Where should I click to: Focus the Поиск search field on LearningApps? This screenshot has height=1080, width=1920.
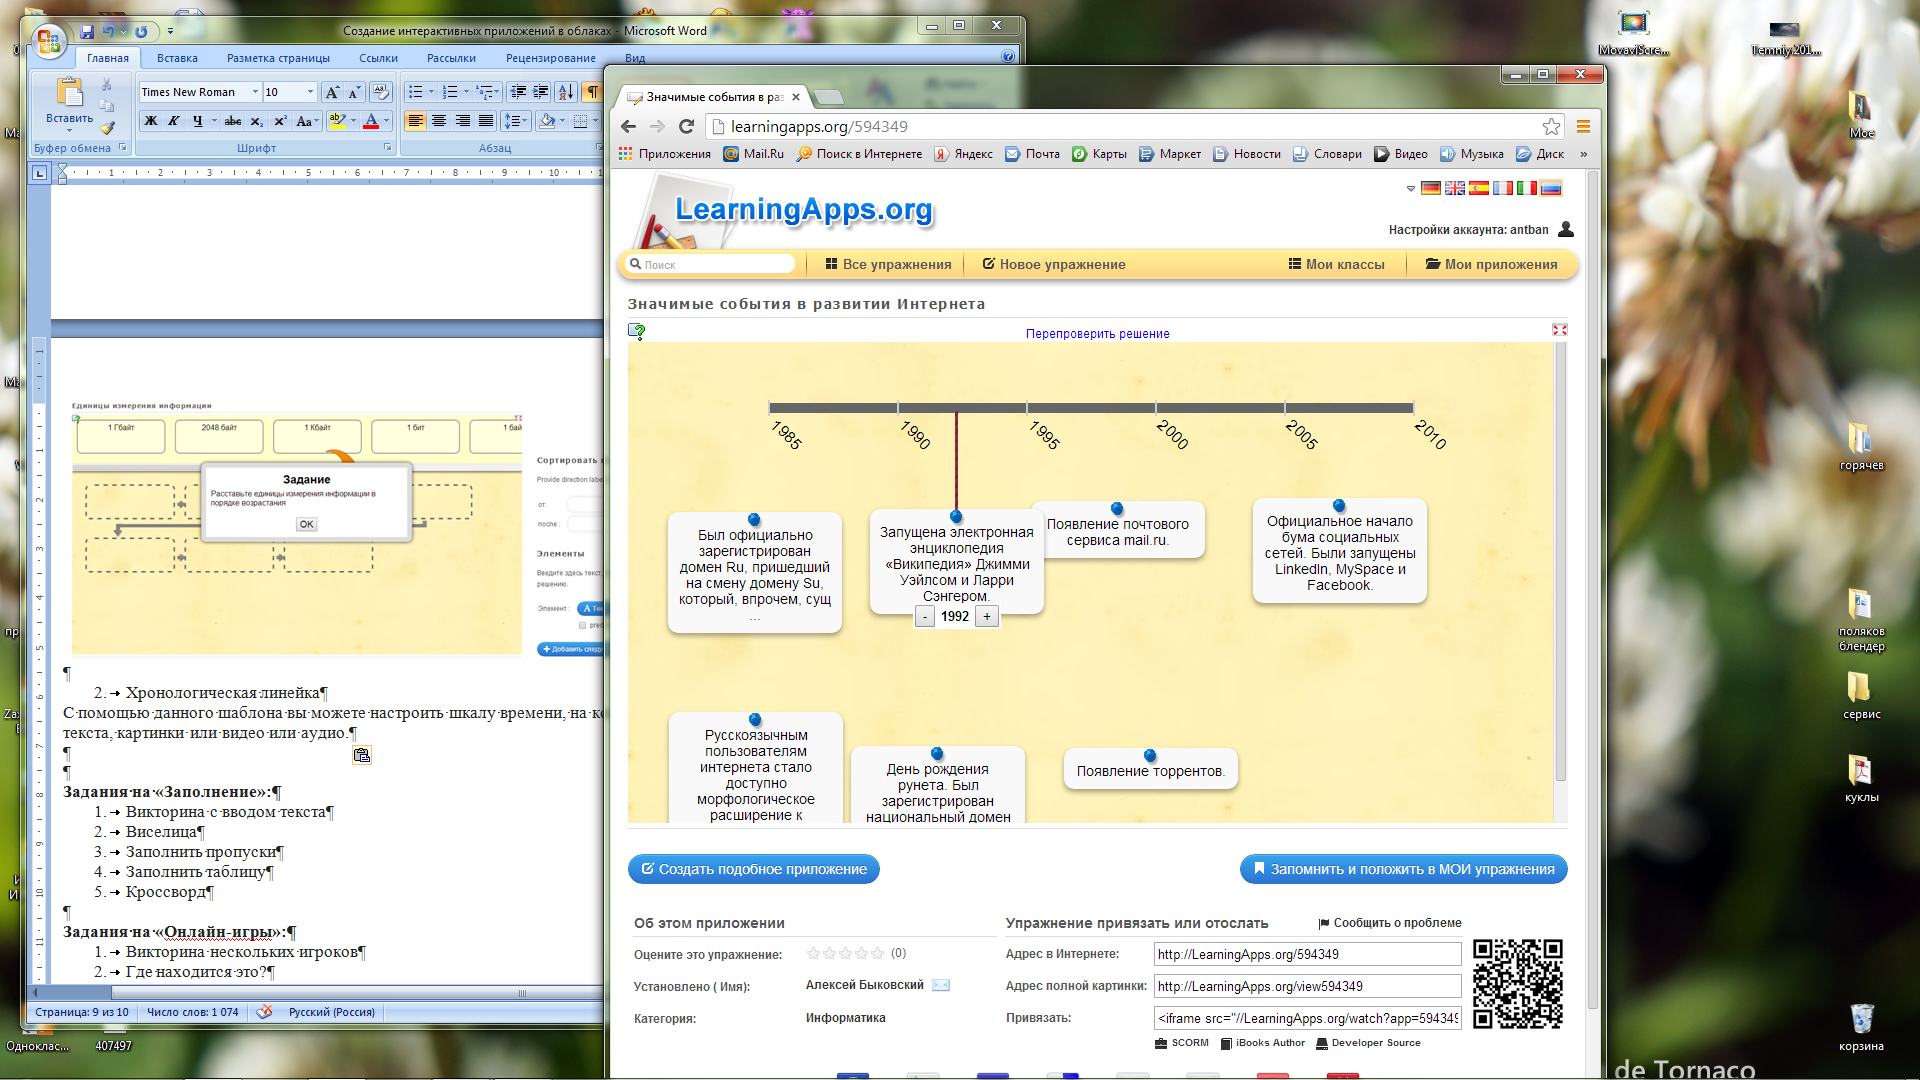click(x=711, y=264)
